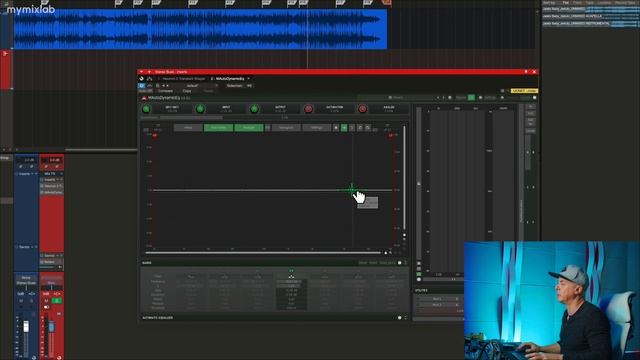Screen dimensions: 640x360
Task: Pin the plugin window using the pin icon
Action: pyautogui.click(x=526, y=72)
